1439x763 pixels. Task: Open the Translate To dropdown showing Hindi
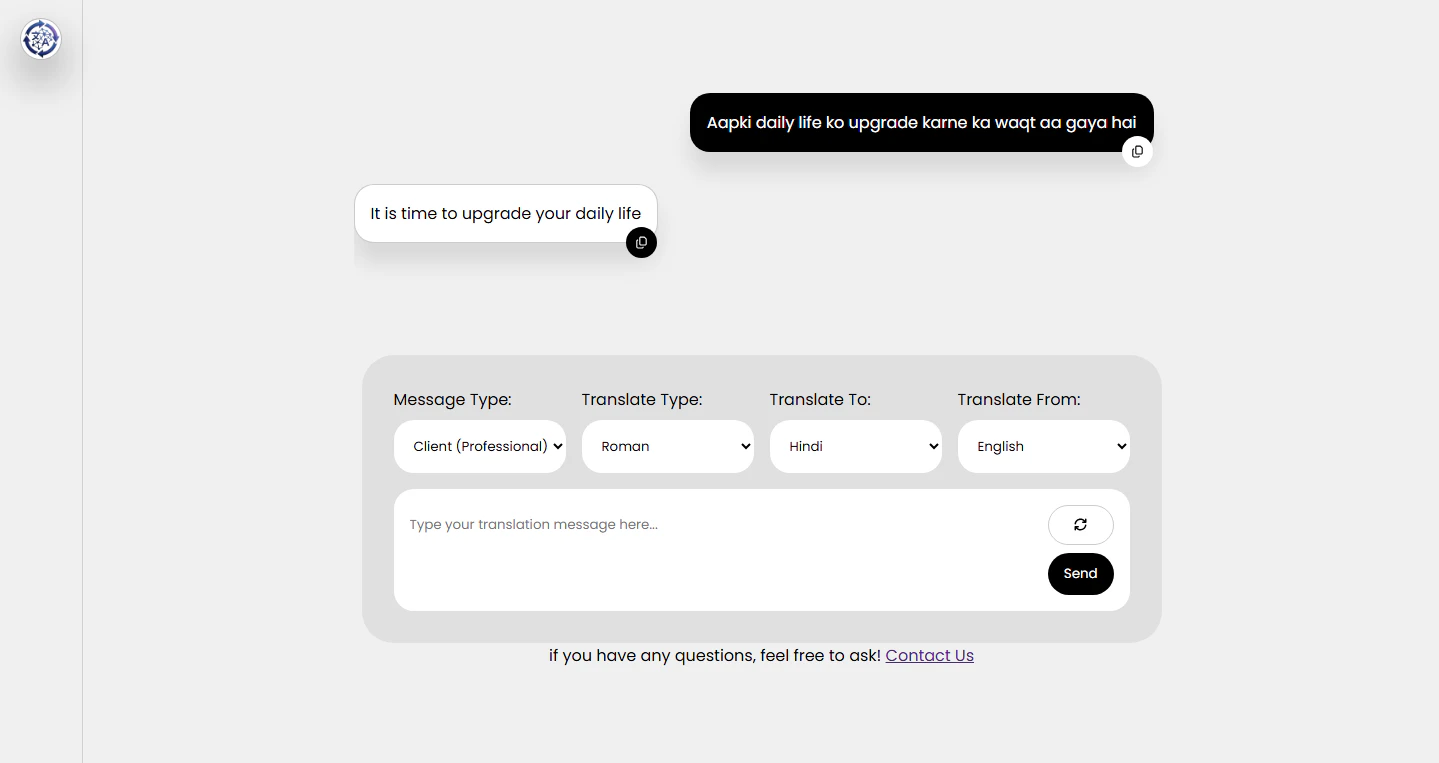coord(856,446)
